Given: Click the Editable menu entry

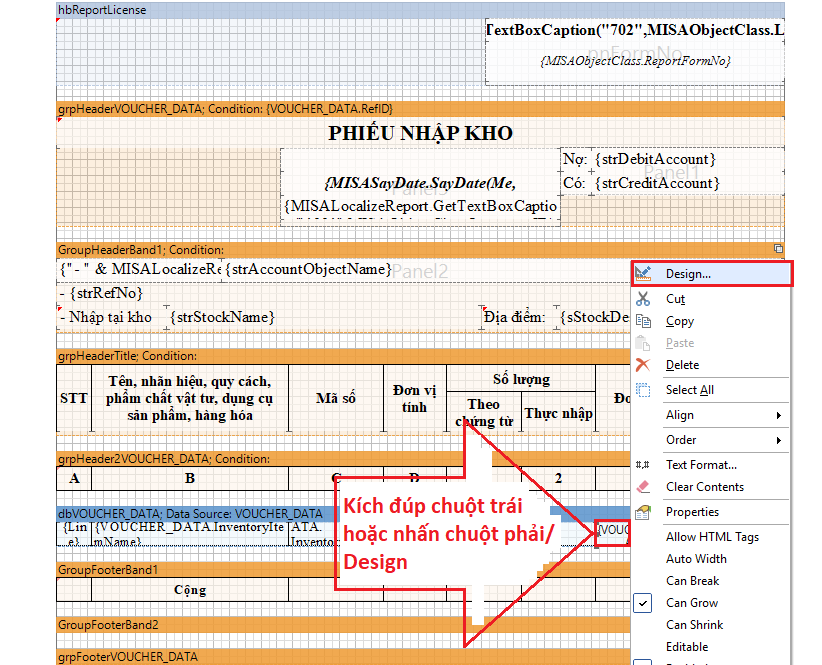Looking at the screenshot, I should click(686, 646).
